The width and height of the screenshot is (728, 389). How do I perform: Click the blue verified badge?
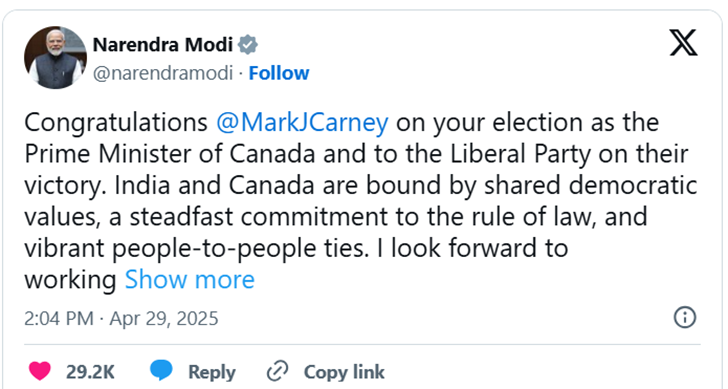coord(248,45)
